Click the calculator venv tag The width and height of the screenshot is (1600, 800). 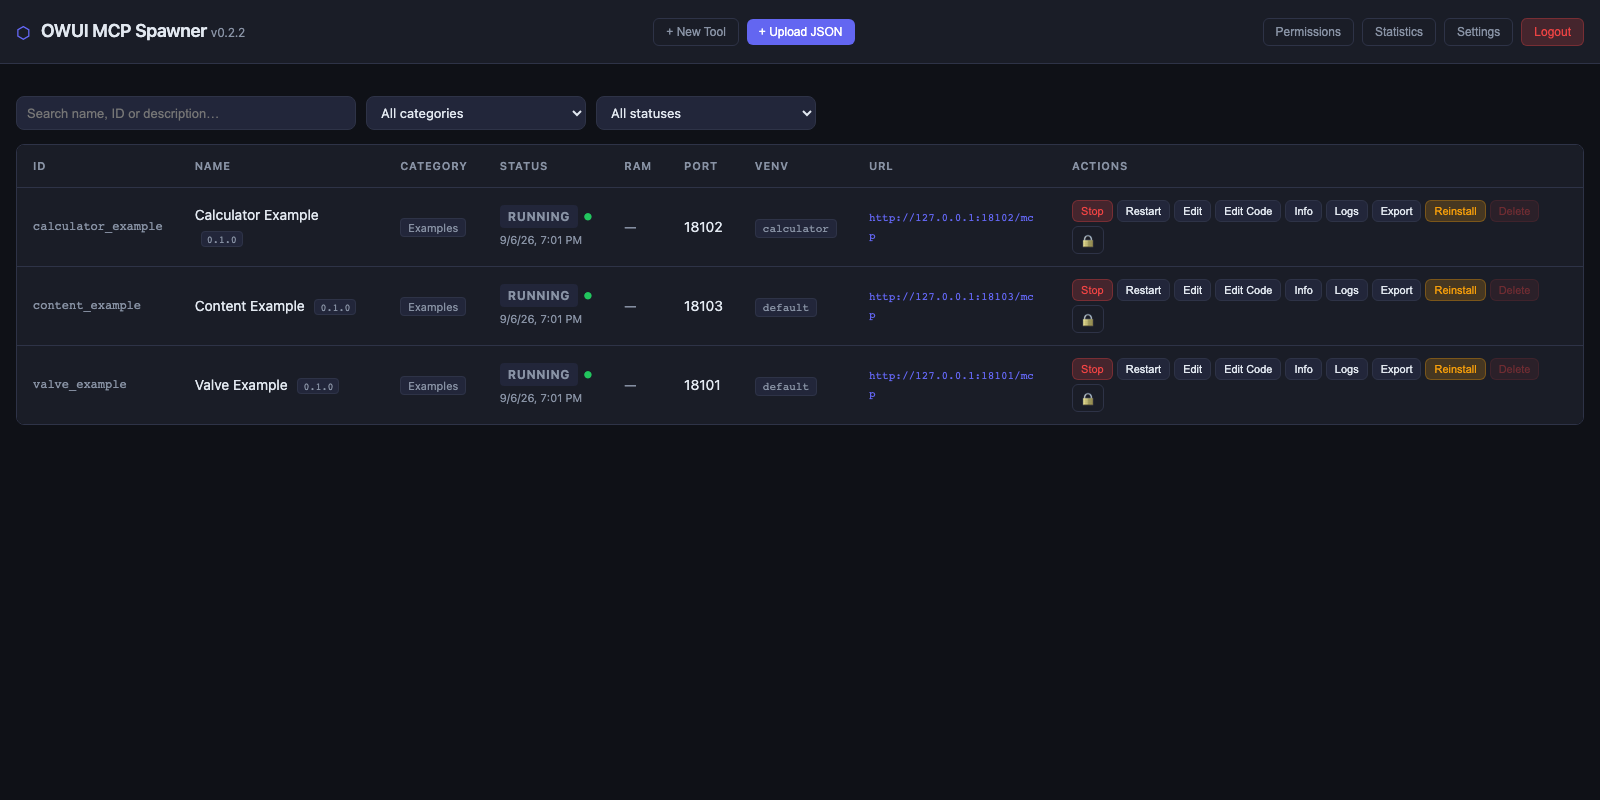(x=795, y=228)
